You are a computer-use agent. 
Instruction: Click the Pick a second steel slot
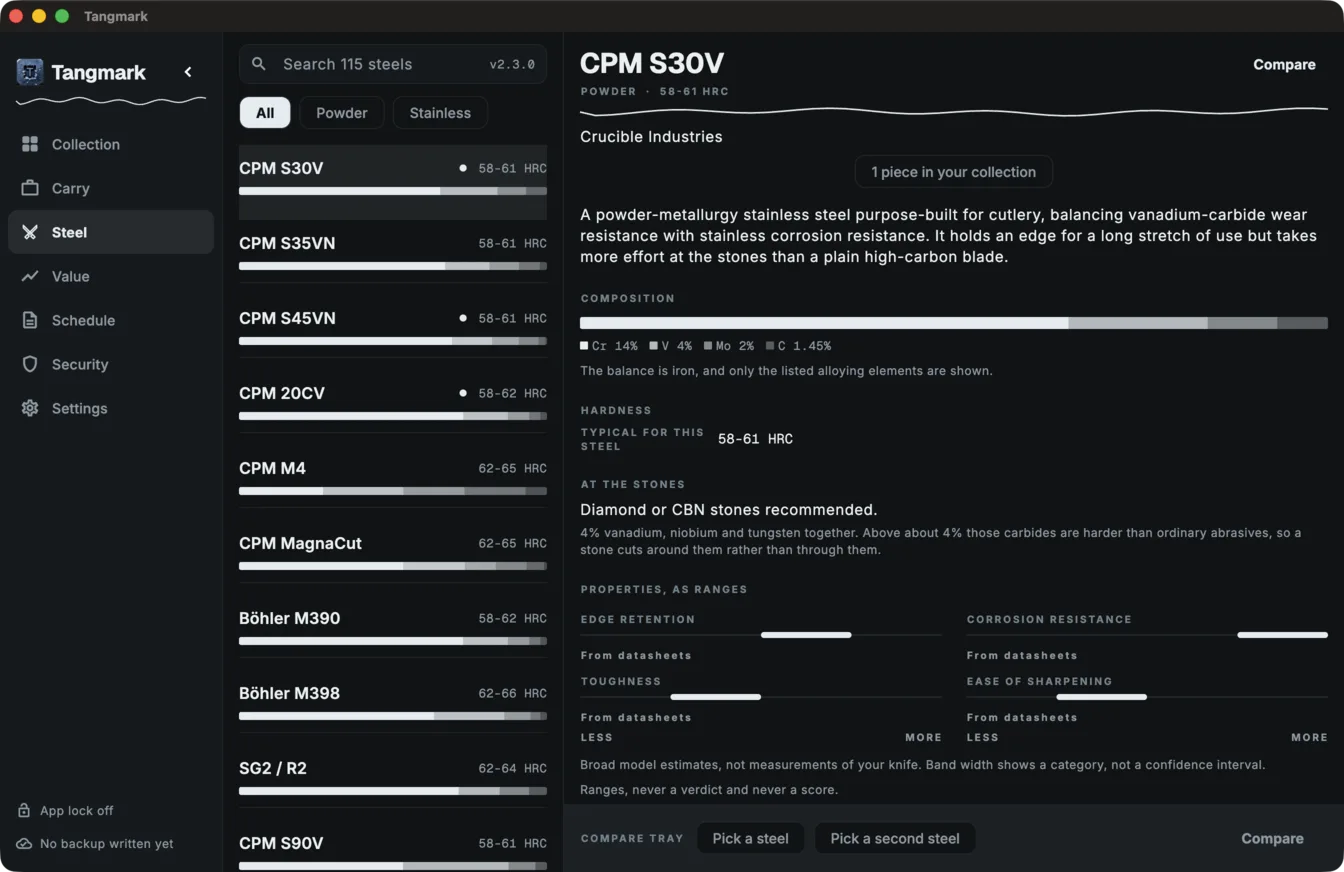pyautogui.click(x=895, y=839)
